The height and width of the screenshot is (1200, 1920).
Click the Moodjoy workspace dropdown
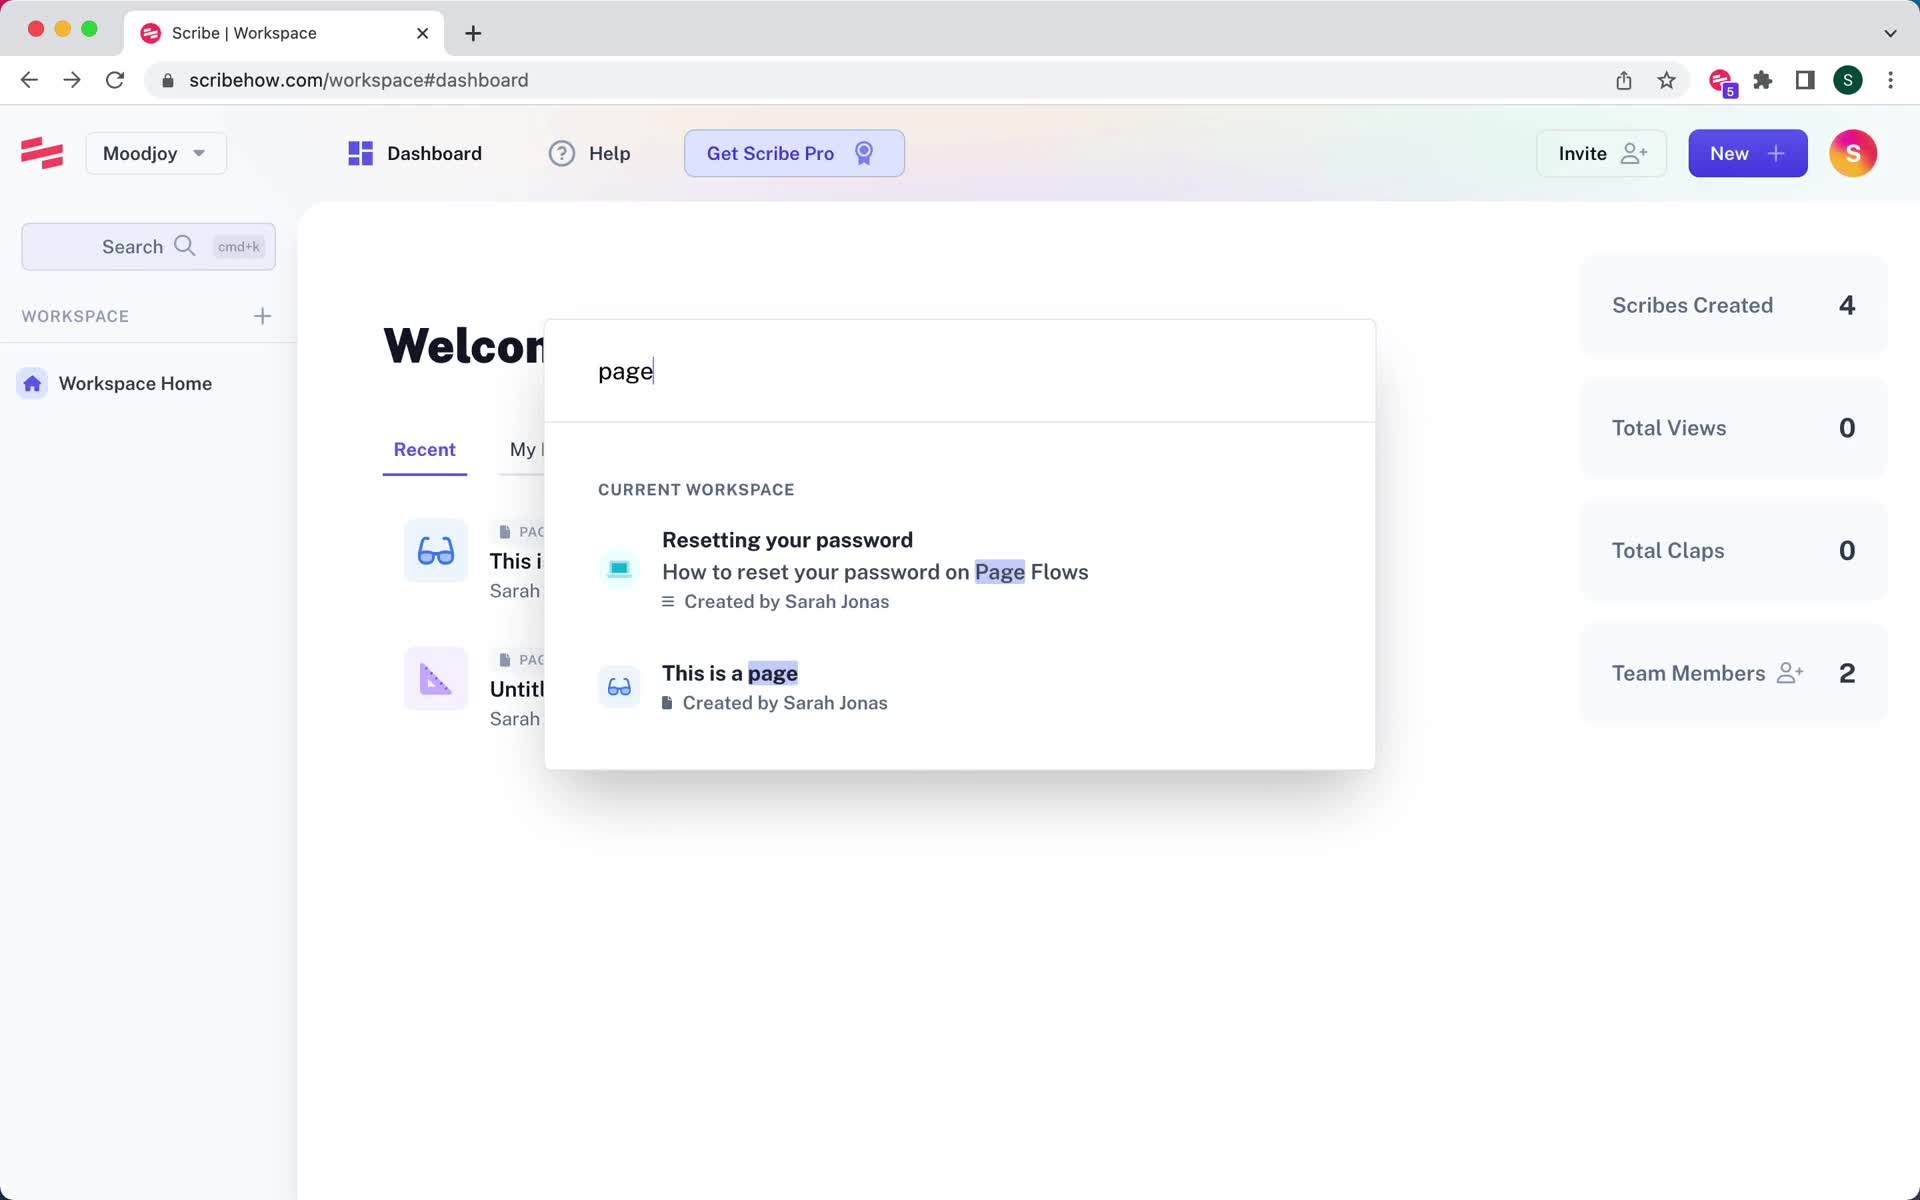(x=155, y=153)
